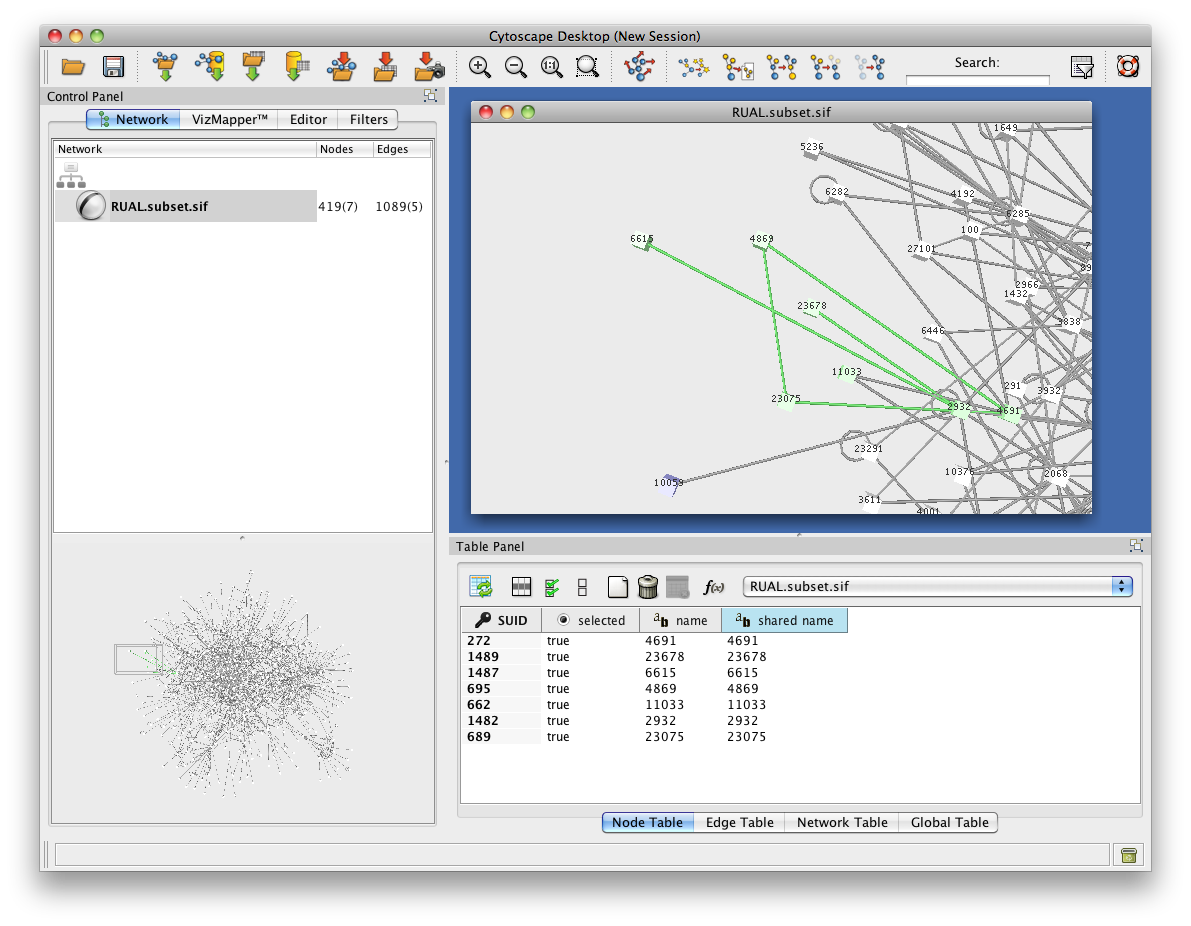Image resolution: width=1191 pixels, height=926 pixels.
Task: Save session with the floppy disk icon
Action: [x=113, y=67]
